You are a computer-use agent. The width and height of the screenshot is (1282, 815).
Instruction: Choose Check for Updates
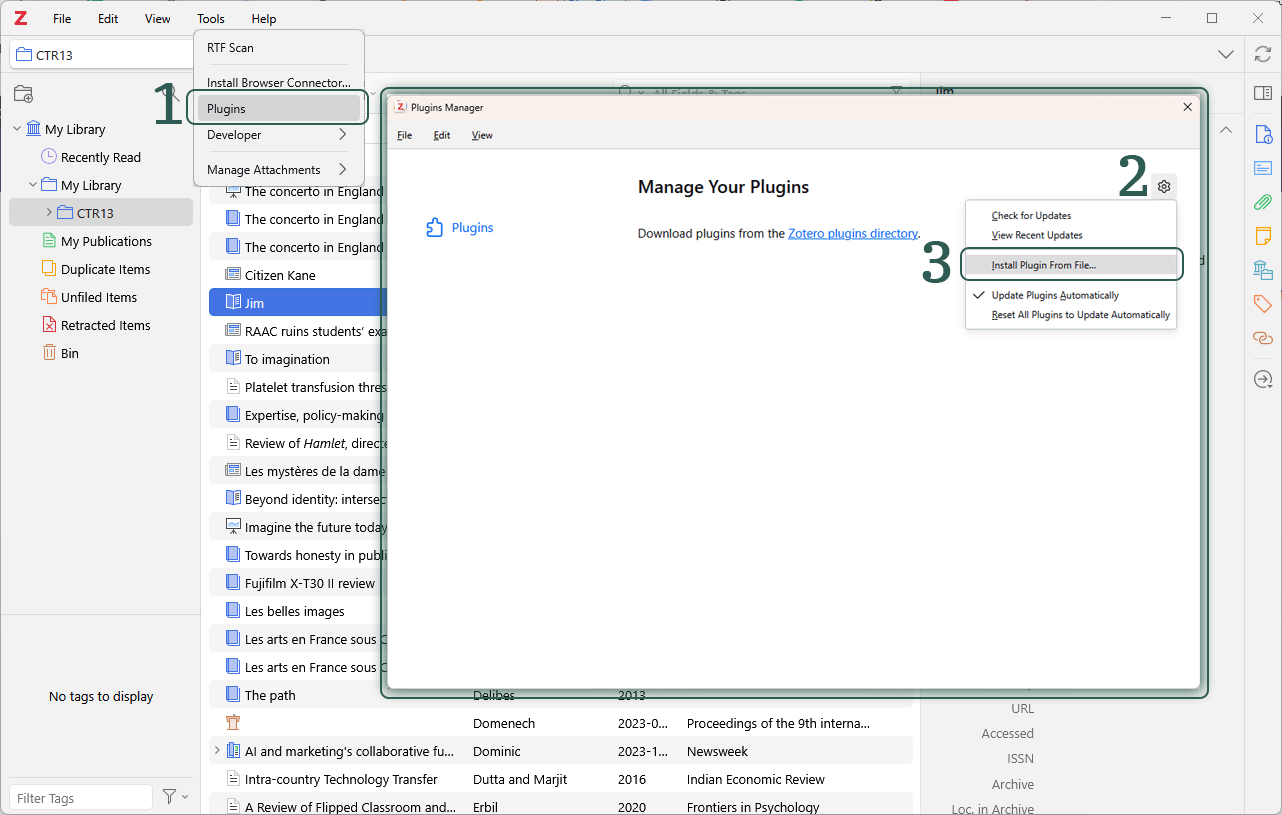point(1071,216)
